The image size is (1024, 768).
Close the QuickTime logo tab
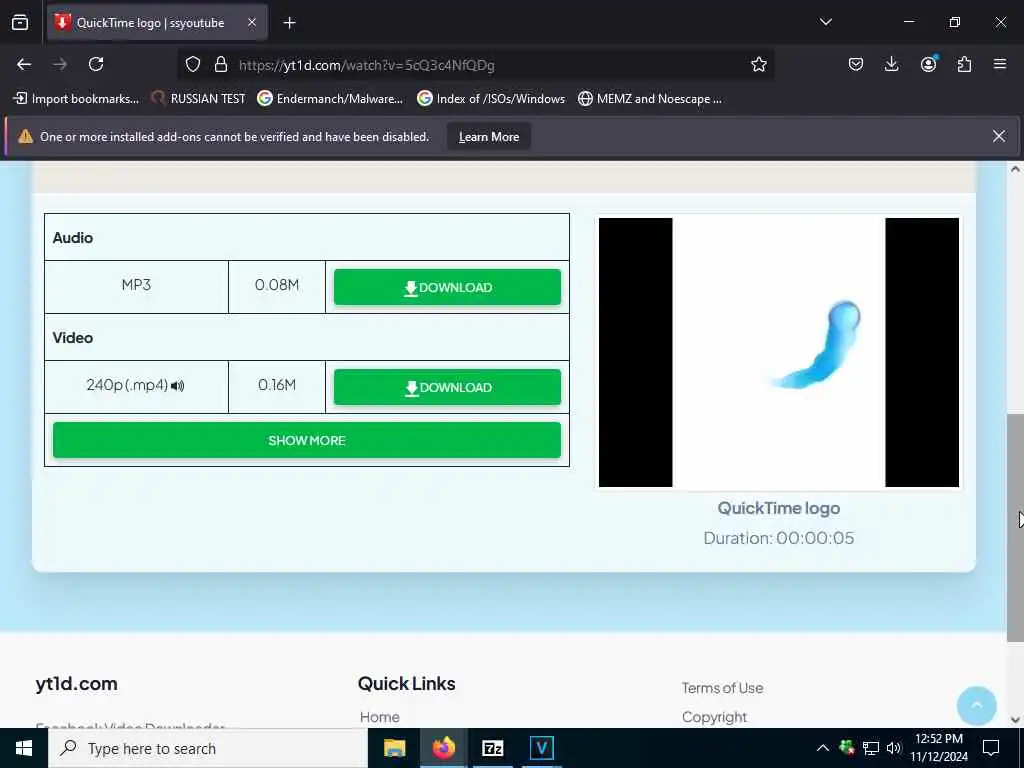click(252, 23)
